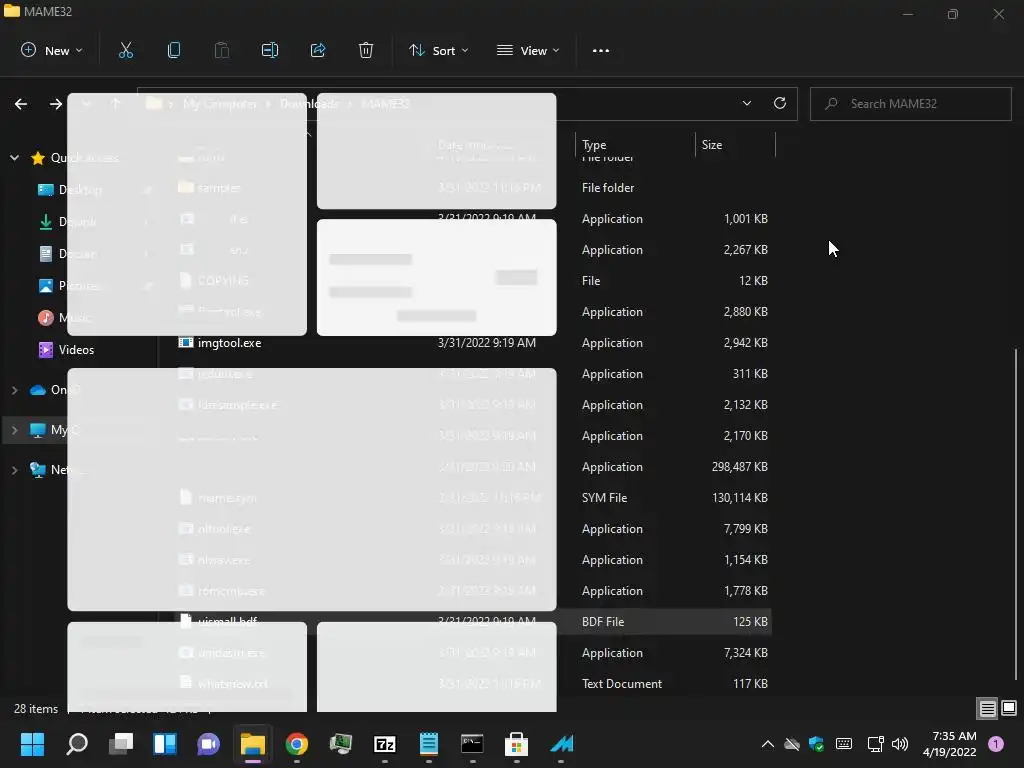Select the Pictures icon in sidebar
The width and height of the screenshot is (1024, 768).
coord(46,285)
